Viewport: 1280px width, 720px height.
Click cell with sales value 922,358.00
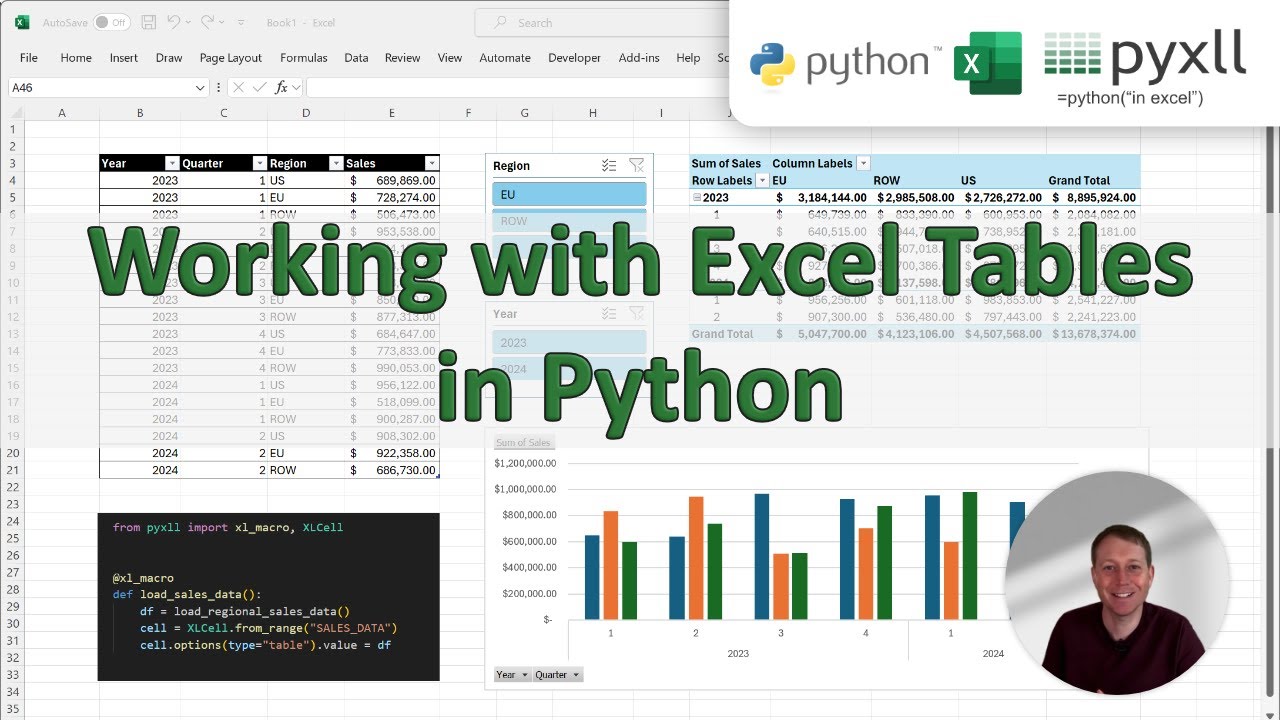coord(392,453)
